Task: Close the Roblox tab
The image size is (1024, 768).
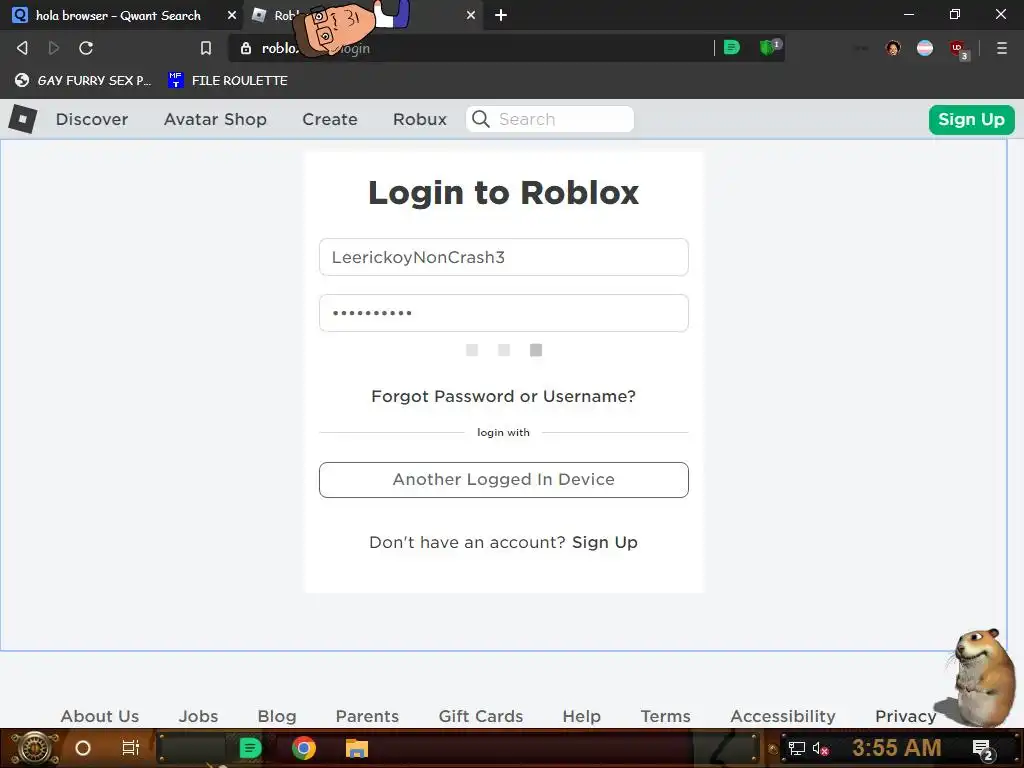Action: [471, 15]
